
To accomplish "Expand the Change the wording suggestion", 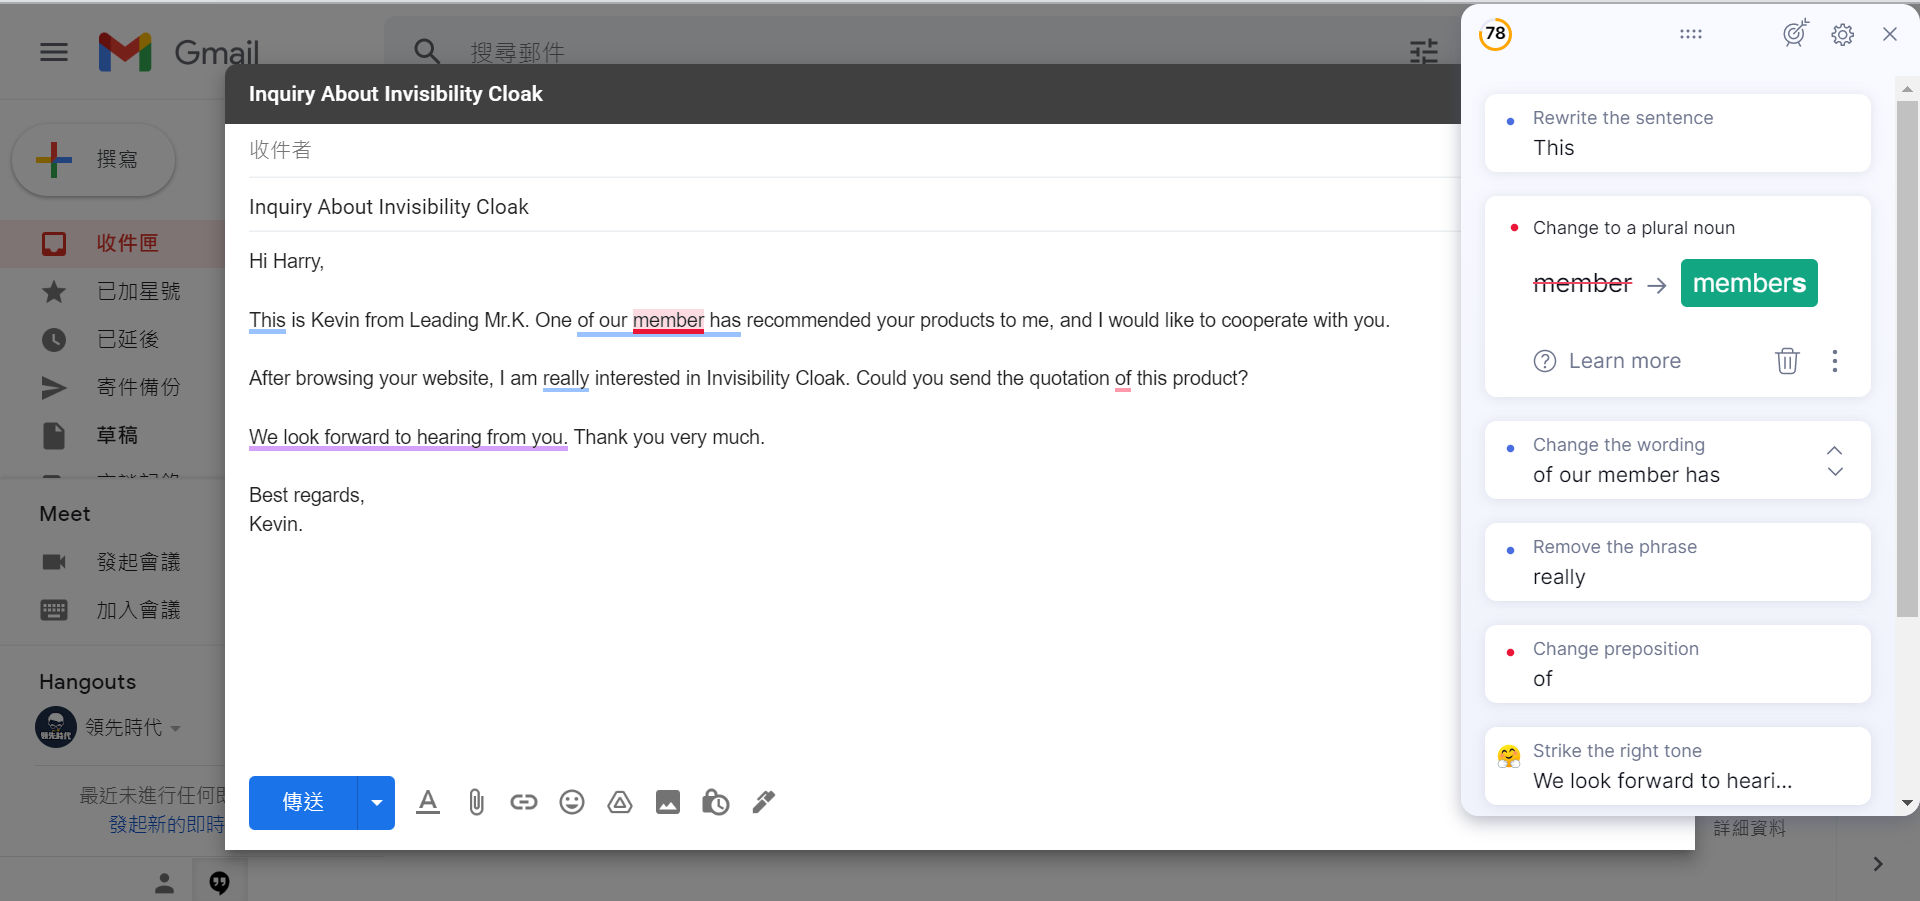I will (x=1835, y=461).
